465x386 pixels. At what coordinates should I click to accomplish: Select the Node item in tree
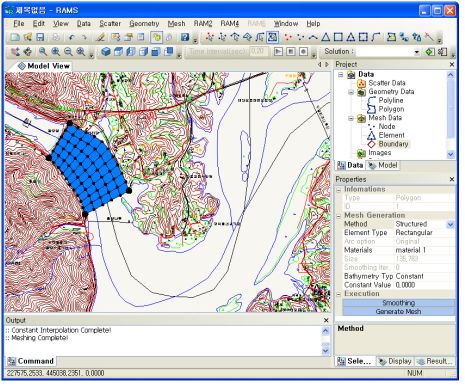[x=387, y=127]
